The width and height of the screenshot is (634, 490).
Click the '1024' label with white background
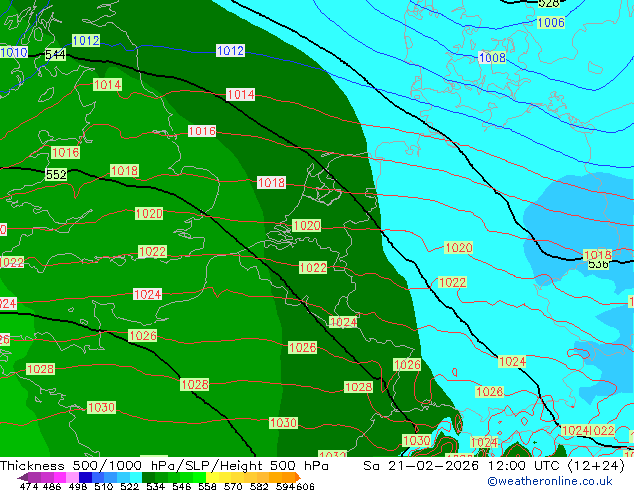(x=148, y=294)
